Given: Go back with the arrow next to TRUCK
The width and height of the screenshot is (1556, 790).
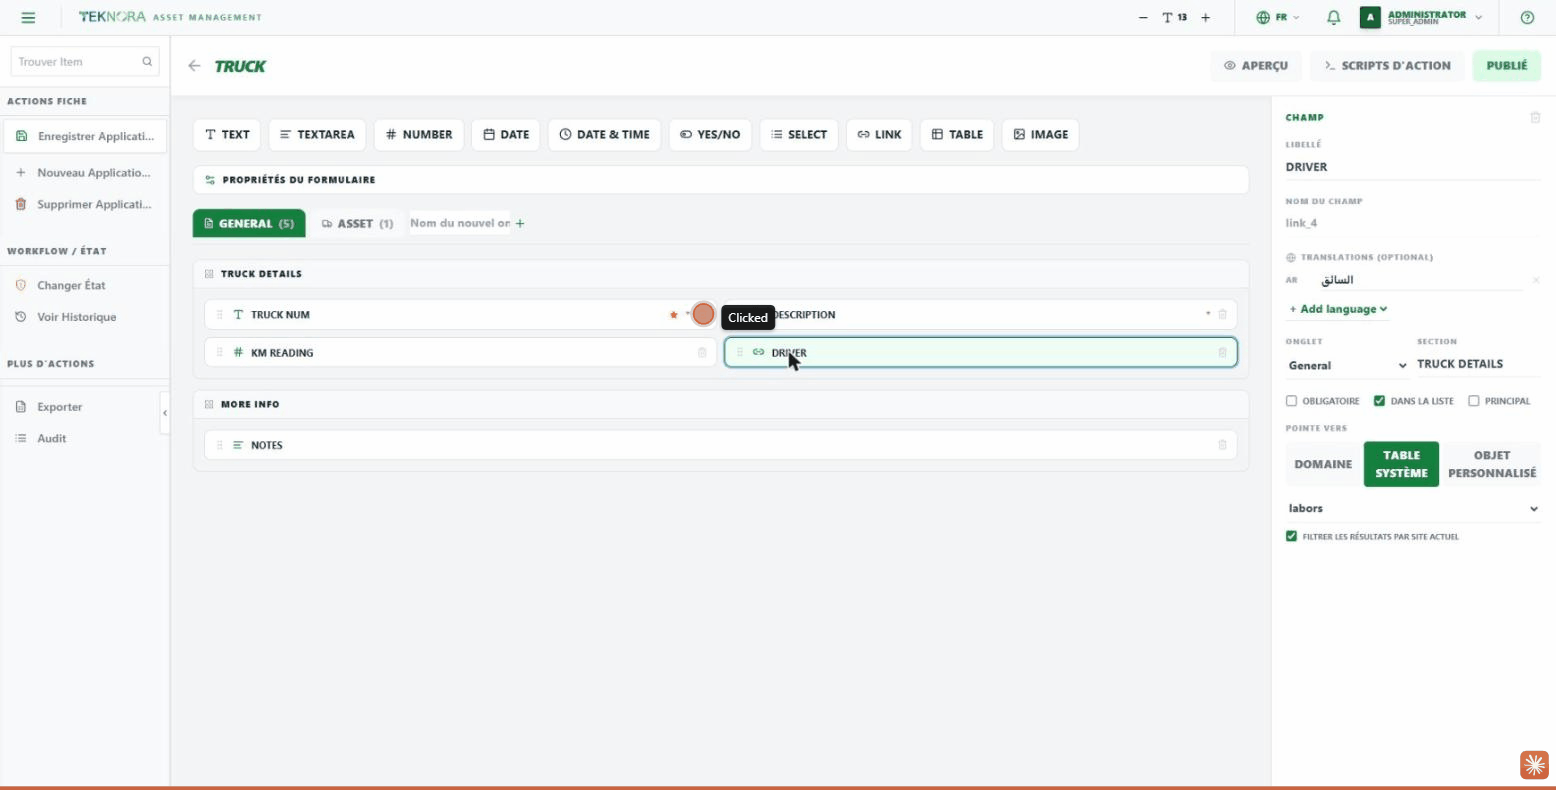Looking at the screenshot, I should pyautogui.click(x=194, y=66).
